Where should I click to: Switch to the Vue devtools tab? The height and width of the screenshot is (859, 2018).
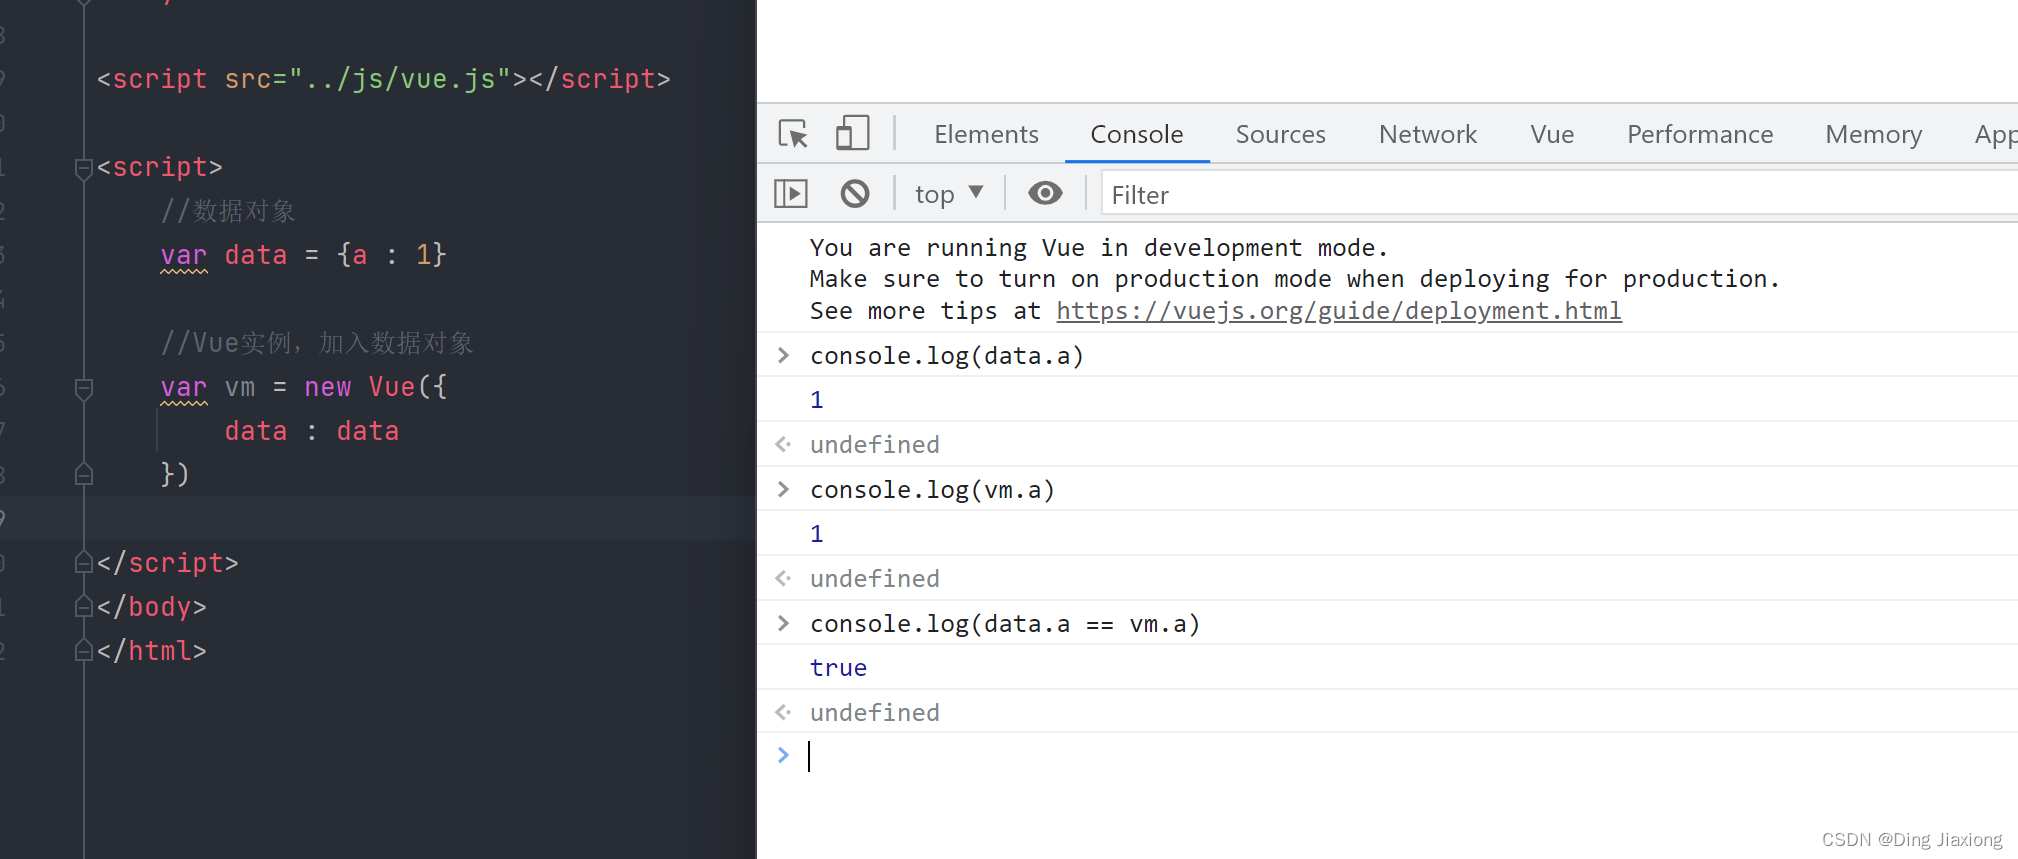[1552, 134]
